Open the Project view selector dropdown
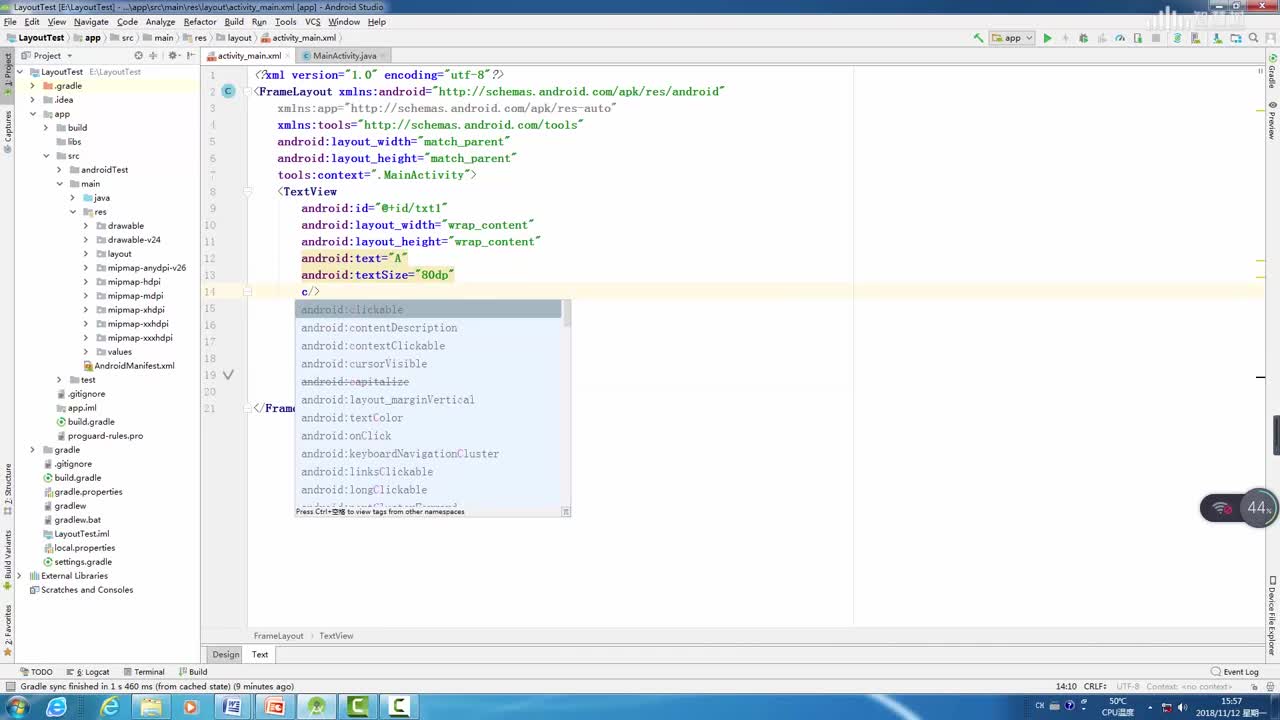The height and width of the screenshot is (720, 1280). point(47,56)
